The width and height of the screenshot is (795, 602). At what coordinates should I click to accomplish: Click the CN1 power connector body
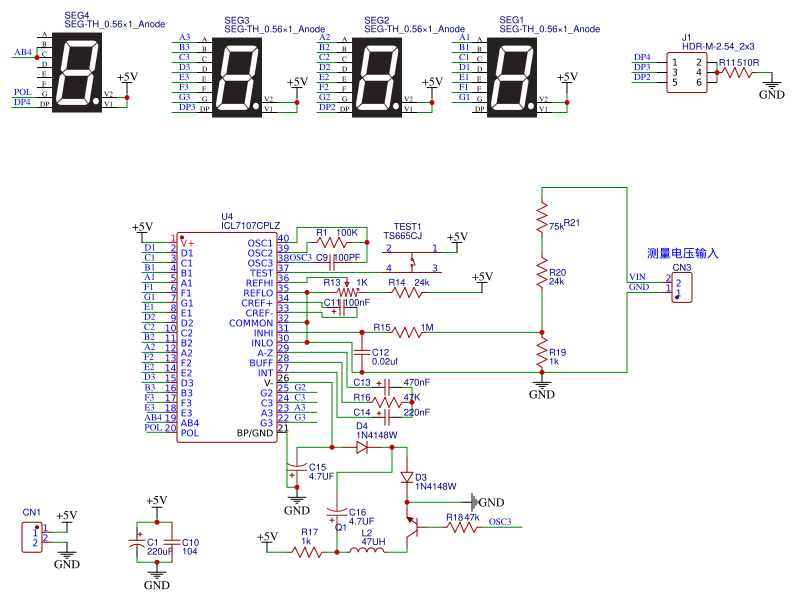[31, 538]
